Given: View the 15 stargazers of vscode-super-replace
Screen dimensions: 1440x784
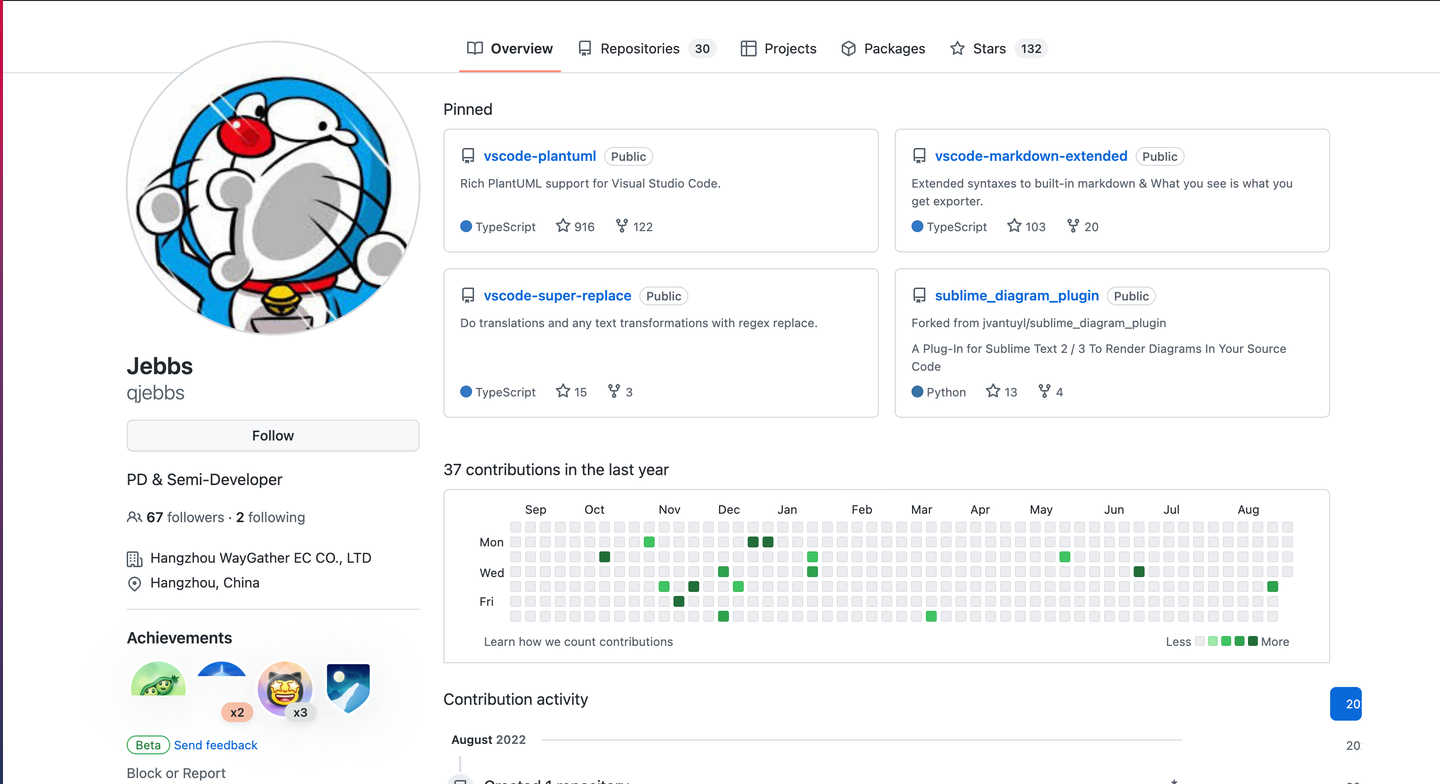Looking at the screenshot, I should click(571, 392).
